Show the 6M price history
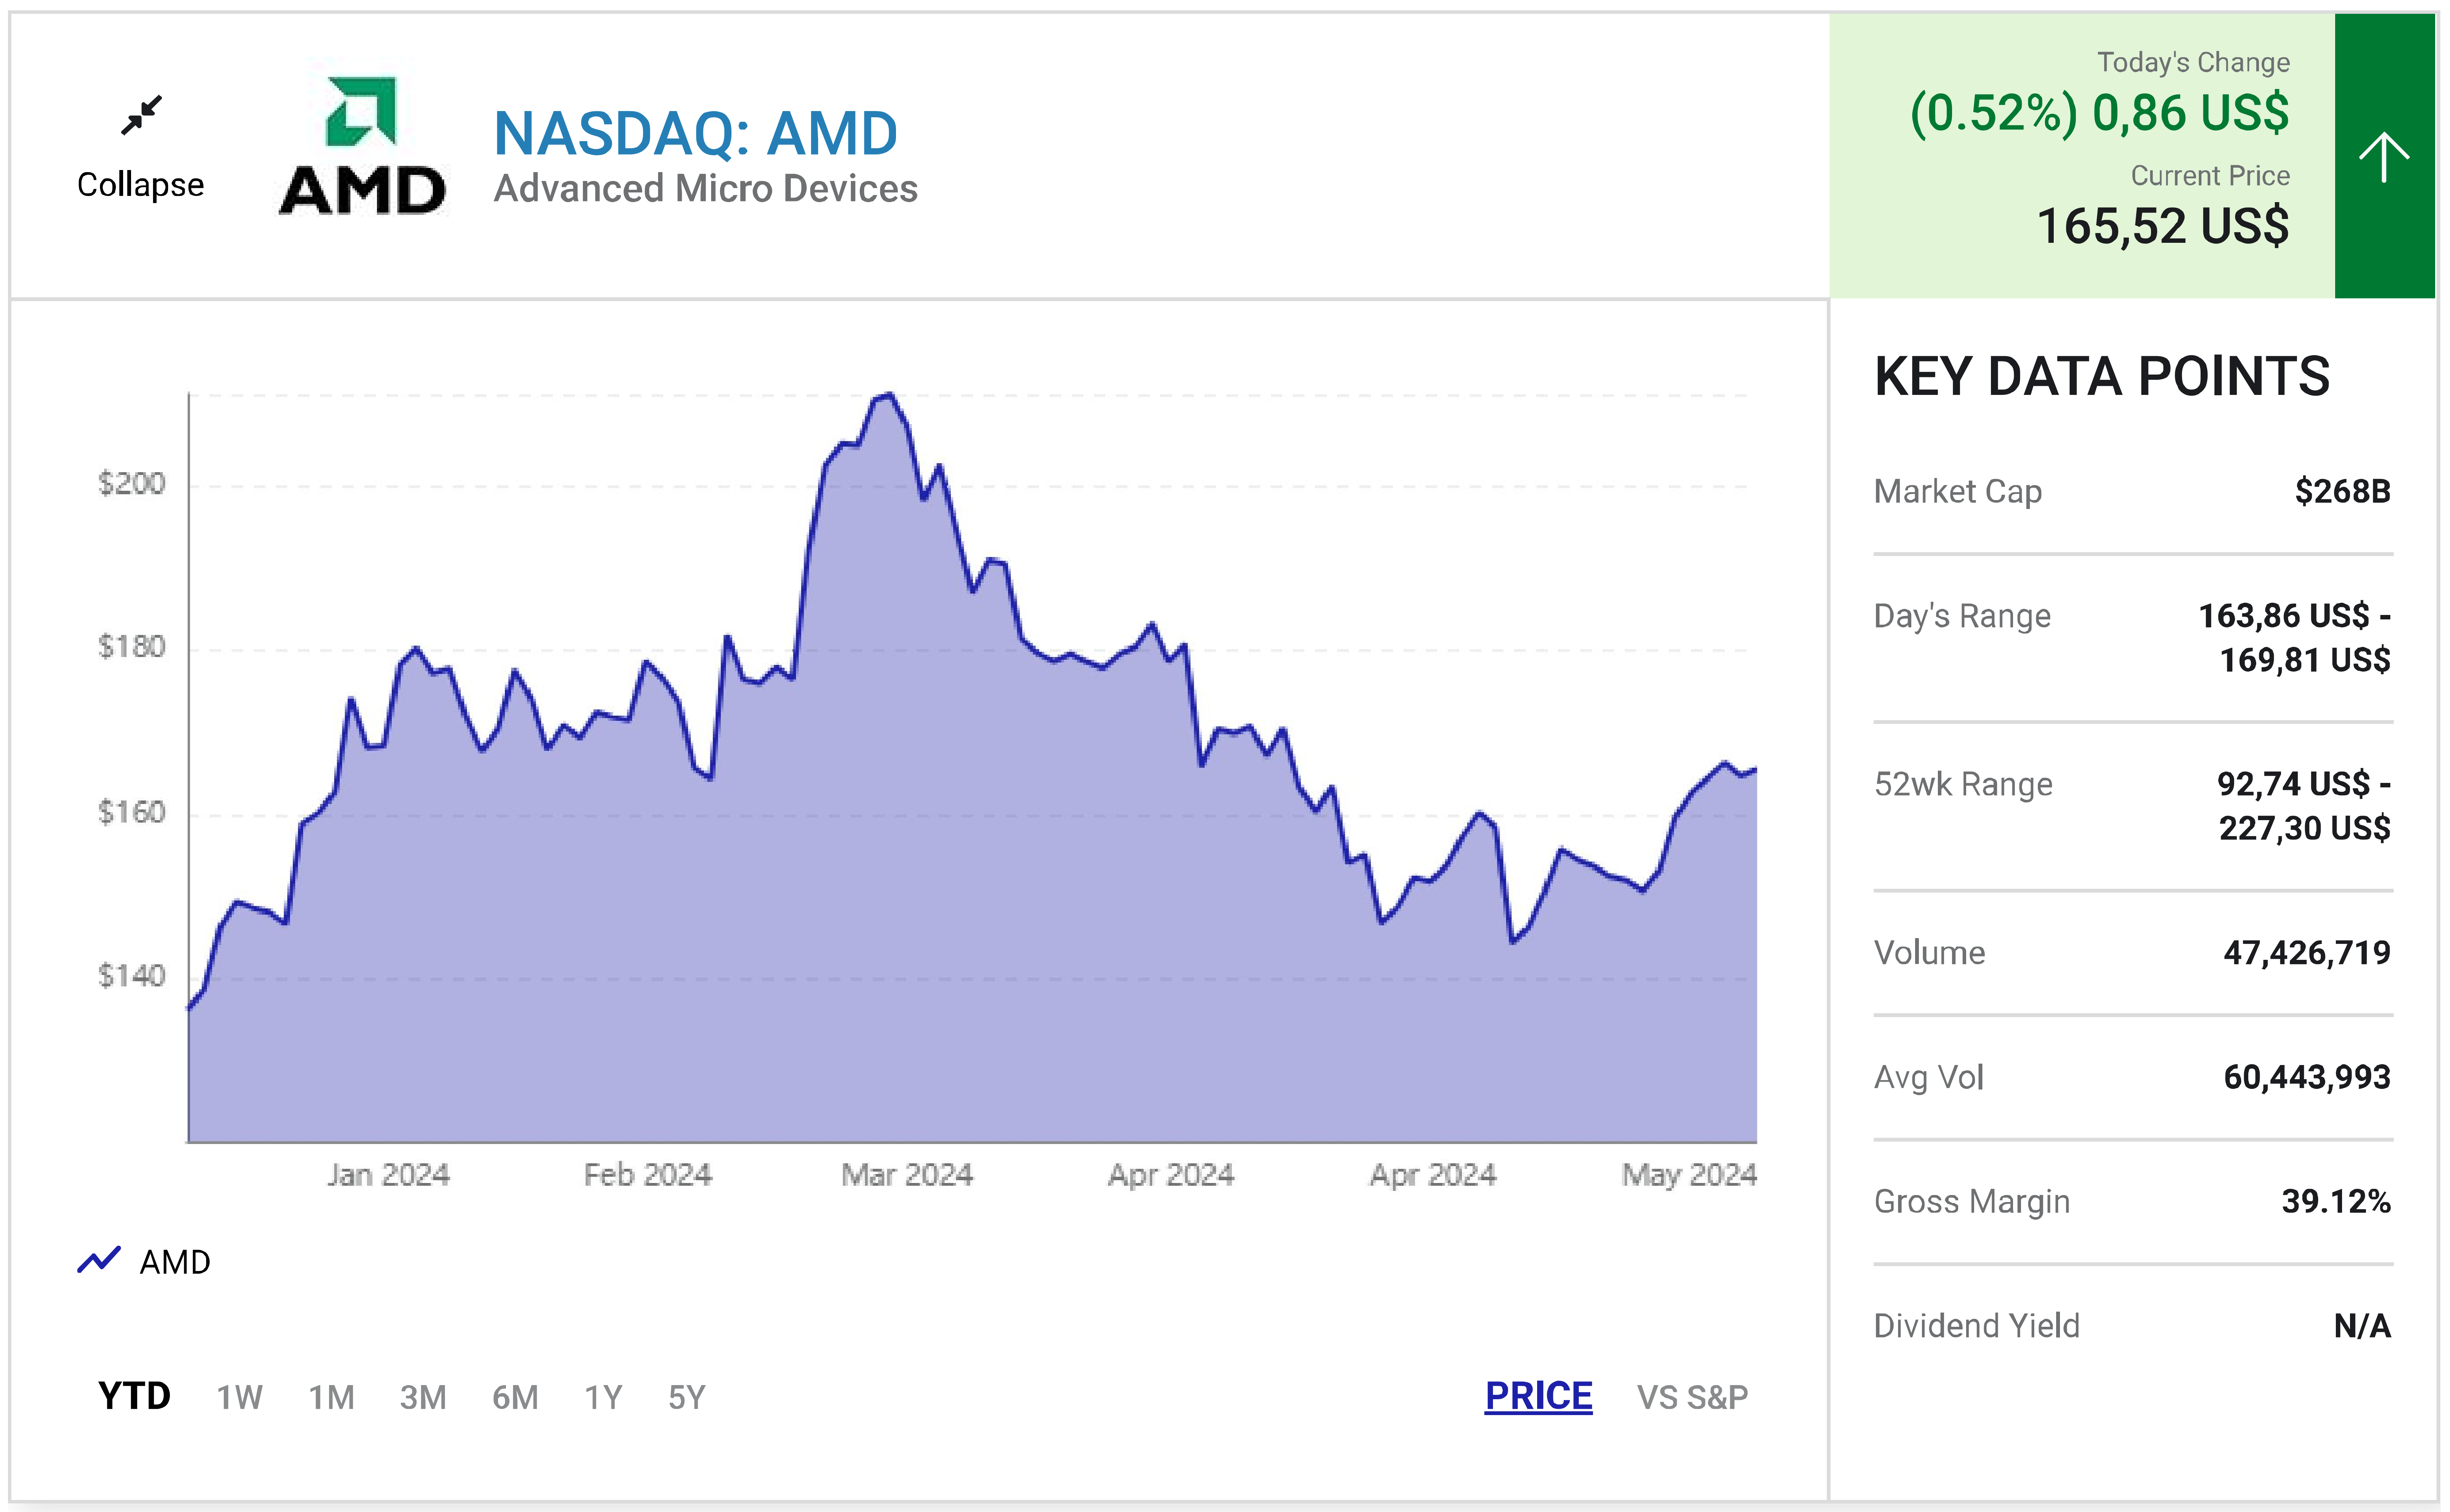Screen dimensions: 2450x1512 click(515, 1397)
